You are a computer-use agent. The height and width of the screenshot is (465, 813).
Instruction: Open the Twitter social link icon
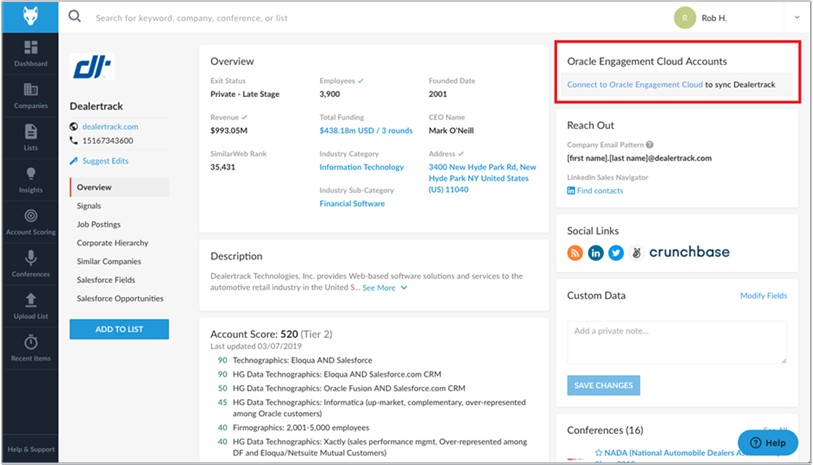coord(616,253)
